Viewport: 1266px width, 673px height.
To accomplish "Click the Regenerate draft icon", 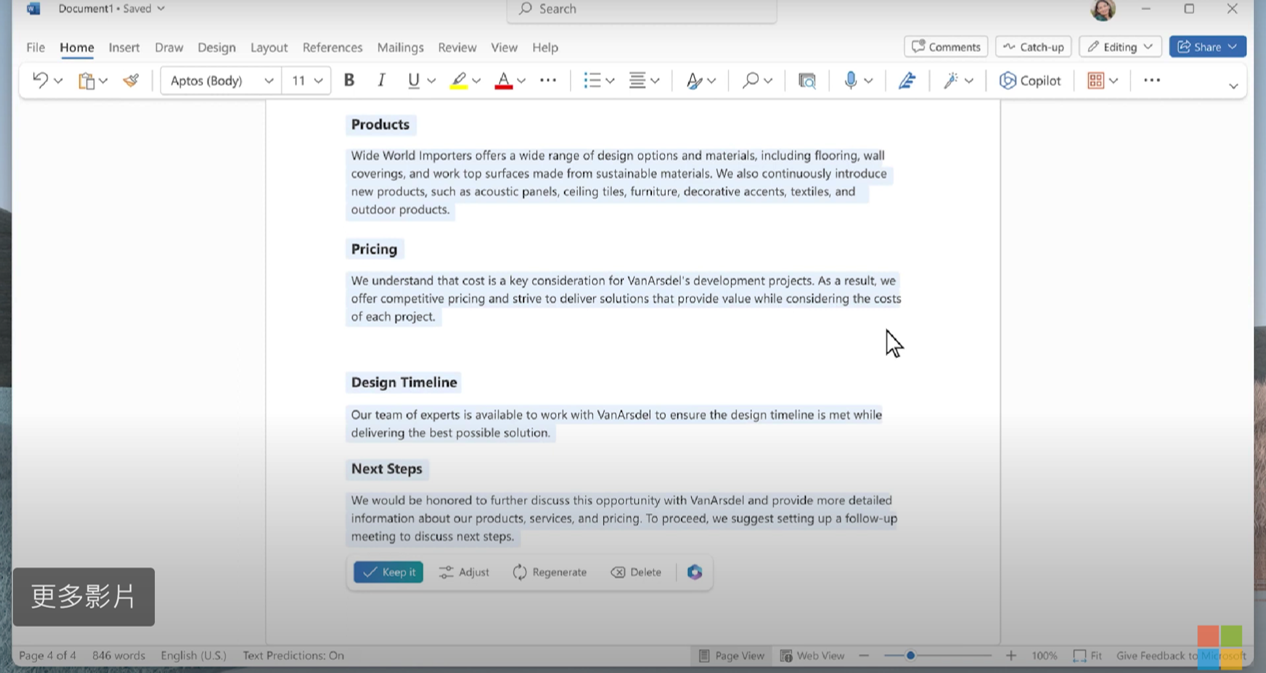I will coord(520,572).
